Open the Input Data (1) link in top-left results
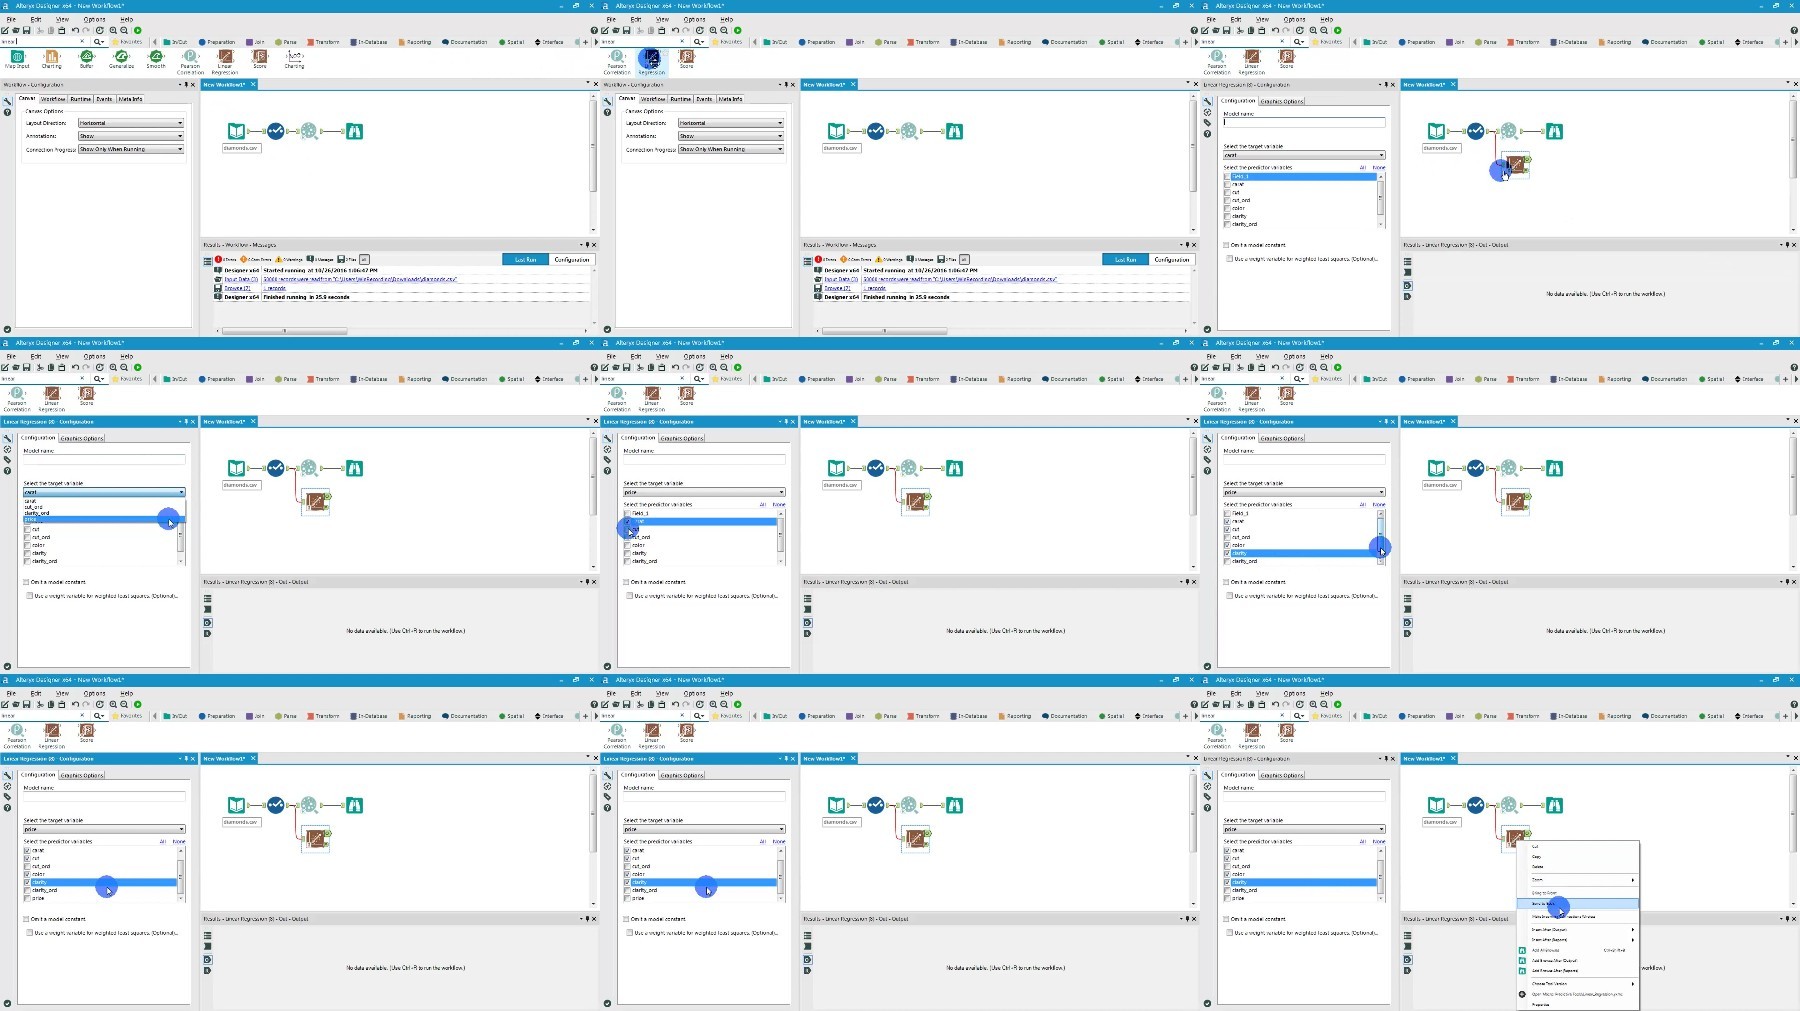This screenshot has height=1011, width=1800. click(x=241, y=279)
